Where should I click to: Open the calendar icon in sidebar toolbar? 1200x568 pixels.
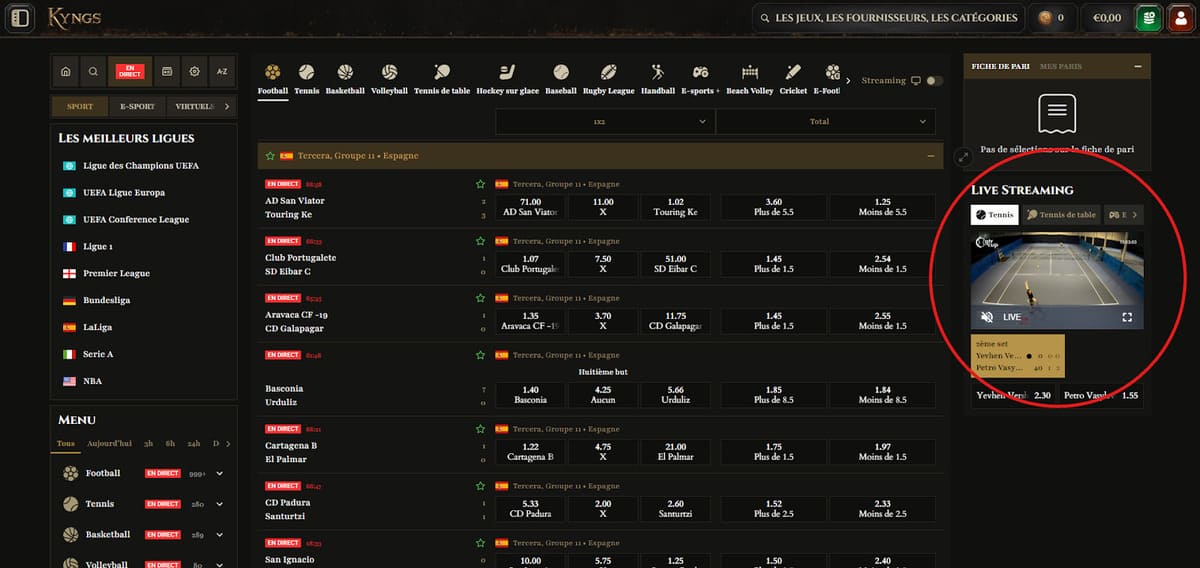click(167, 71)
